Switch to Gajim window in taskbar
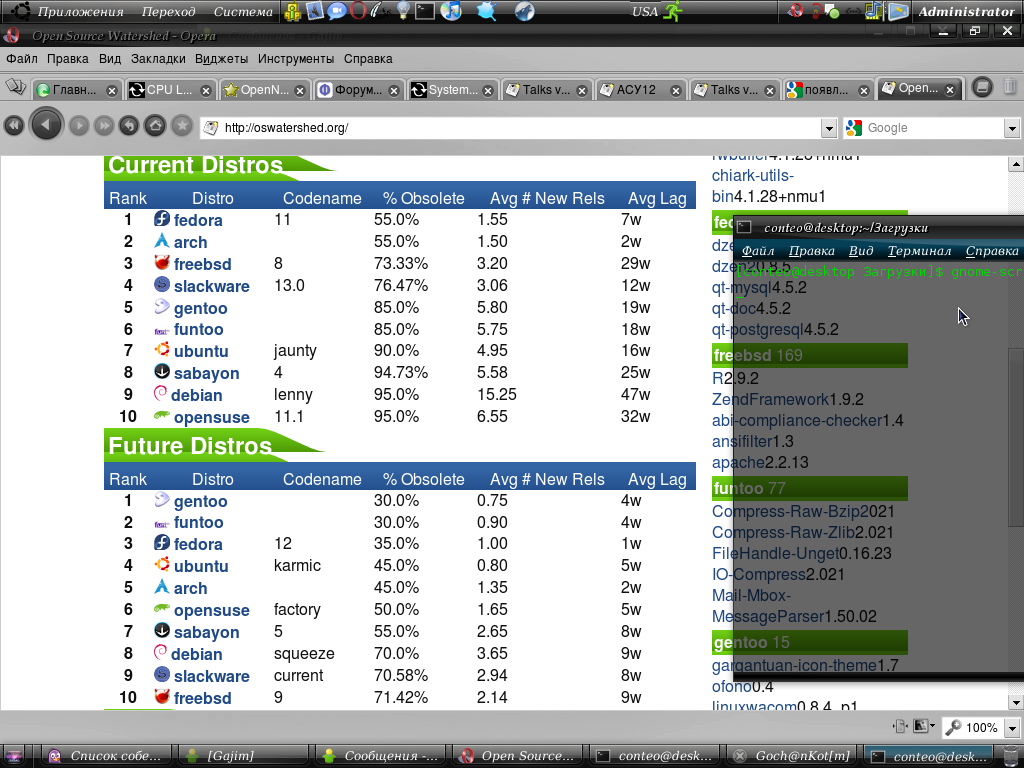1024x768 pixels. 230,756
